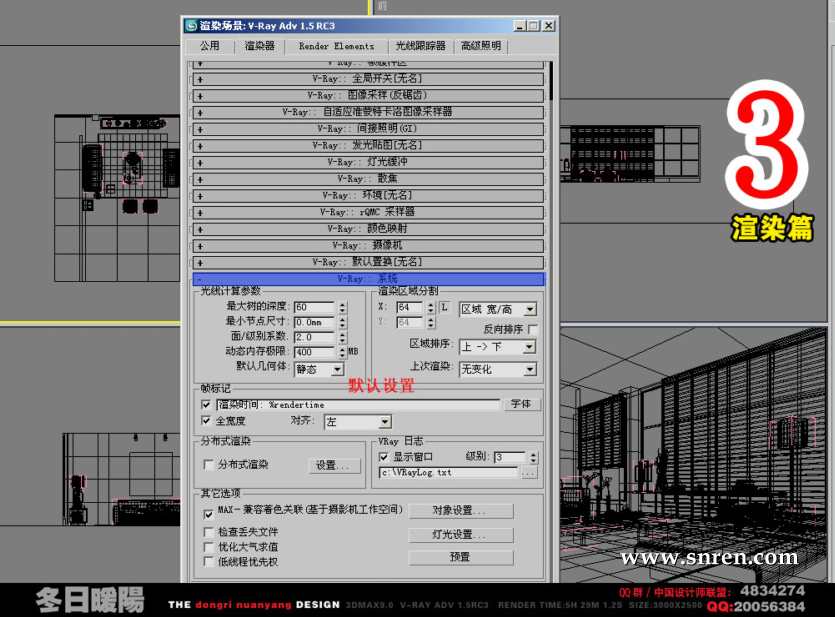Screen dimensions: 835x617
Task: Click the VRayLog.txt path field
Action: click(448, 473)
